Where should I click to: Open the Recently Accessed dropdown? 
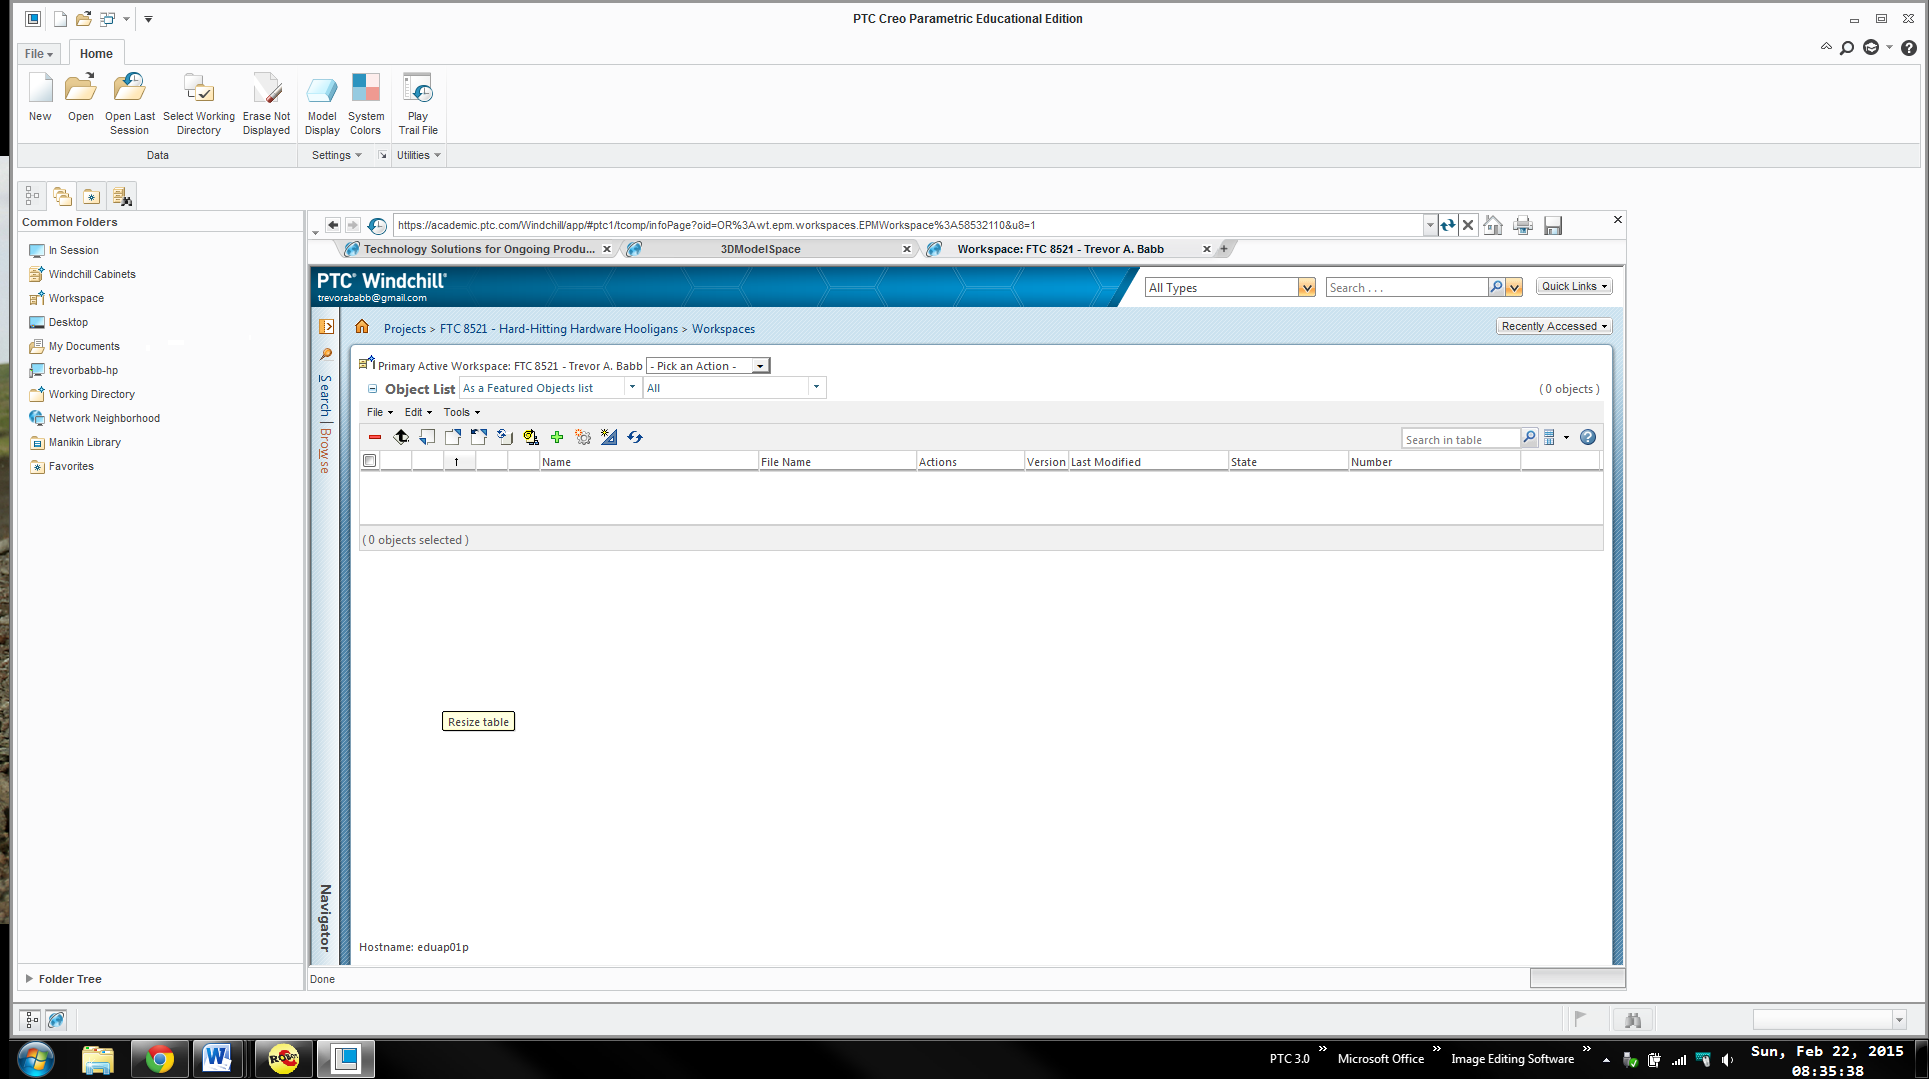tap(1554, 326)
